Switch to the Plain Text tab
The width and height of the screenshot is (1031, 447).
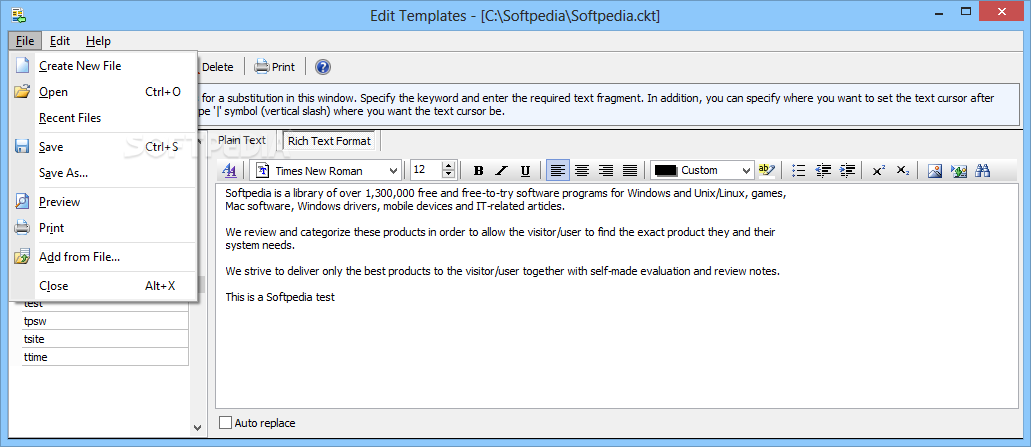coord(242,140)
